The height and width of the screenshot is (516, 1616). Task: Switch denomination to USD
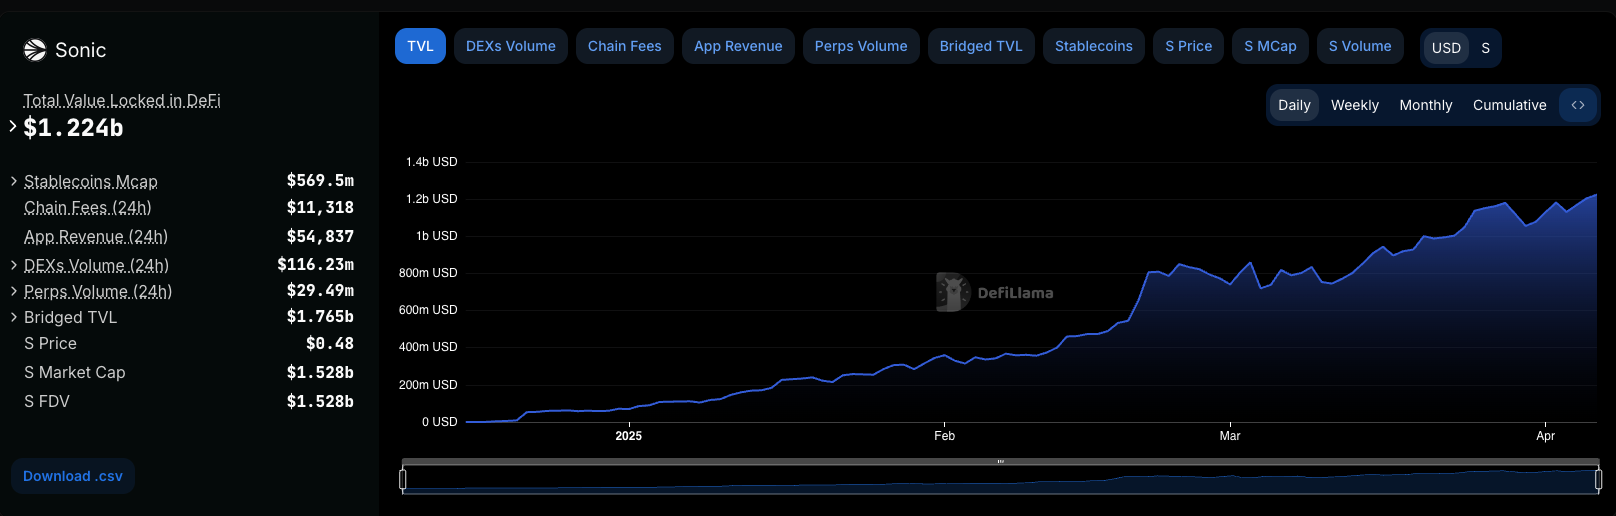tap(1446, 48)
